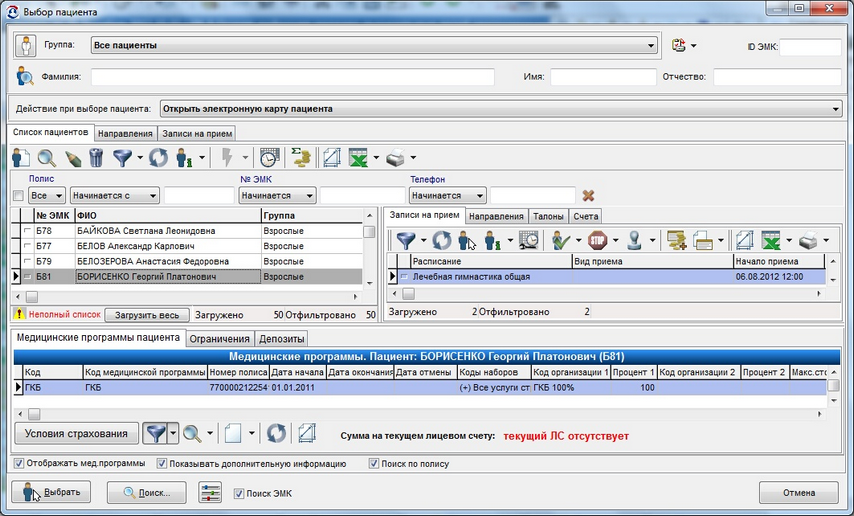Viewport: 854px width, 516px height.
Task: Click the Excel export icon in patient list toolbar
Action: click(358, 158)
